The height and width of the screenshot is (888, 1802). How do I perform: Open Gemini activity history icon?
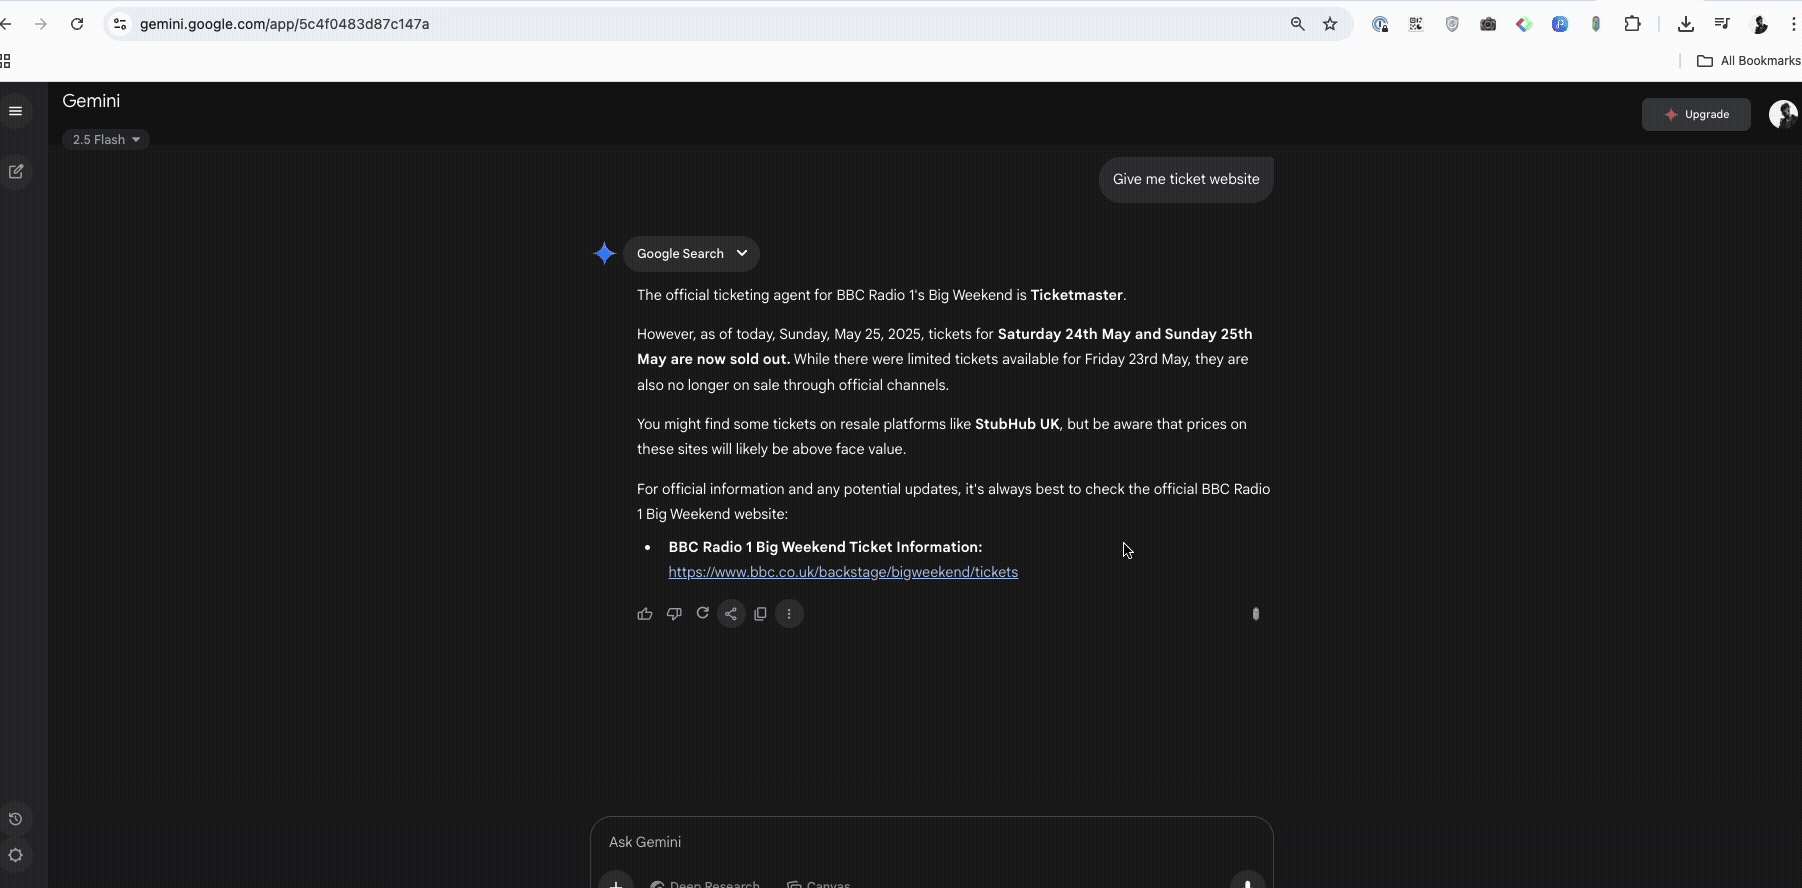point(15,819)
